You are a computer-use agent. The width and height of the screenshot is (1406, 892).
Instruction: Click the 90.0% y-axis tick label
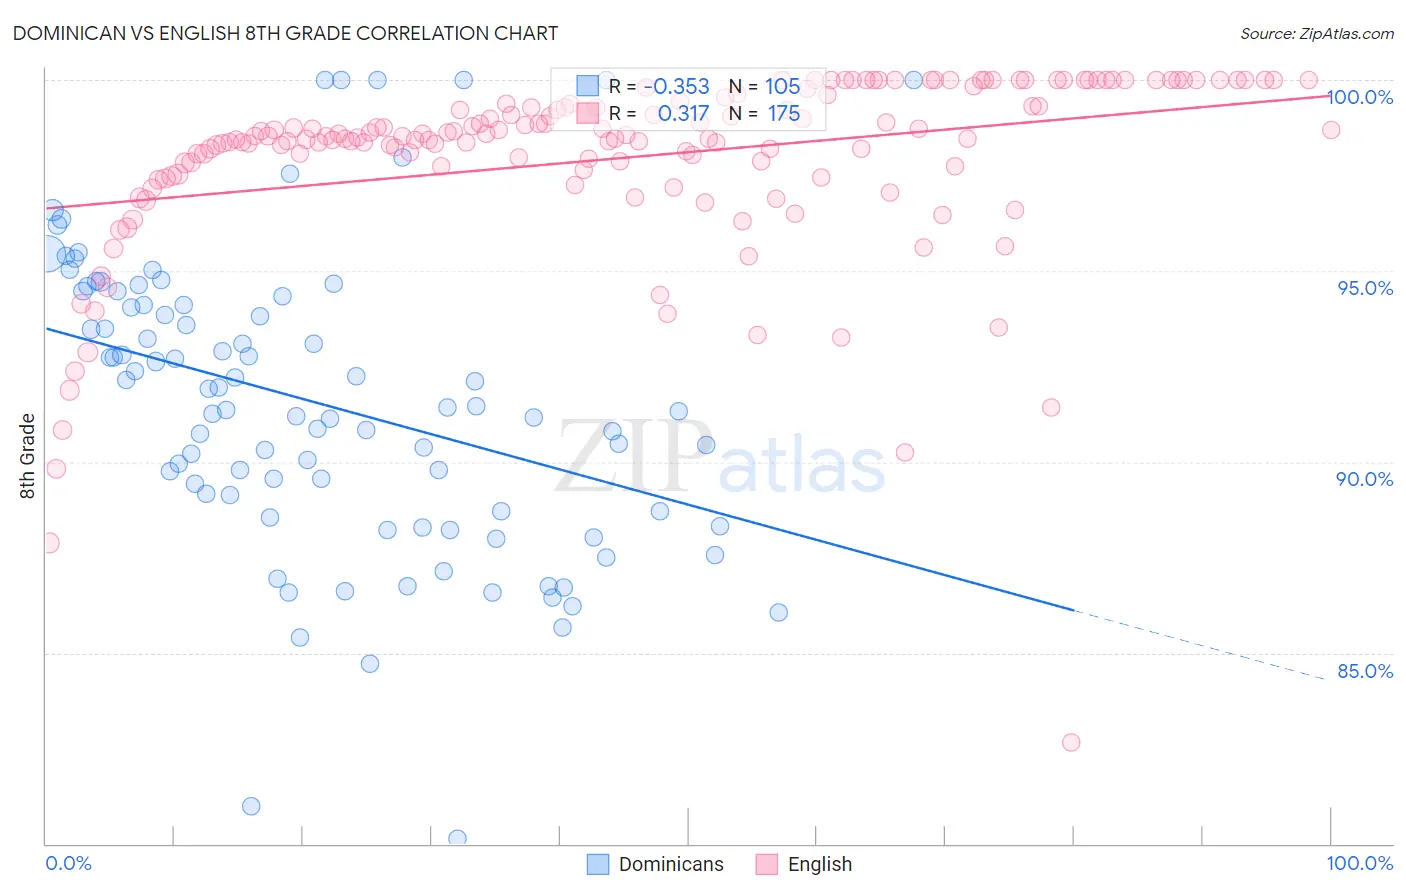point(1365,479)
